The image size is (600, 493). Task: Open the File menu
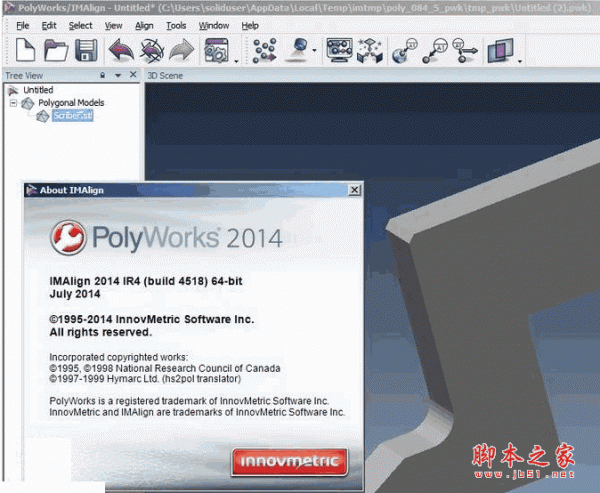(23, 26)
